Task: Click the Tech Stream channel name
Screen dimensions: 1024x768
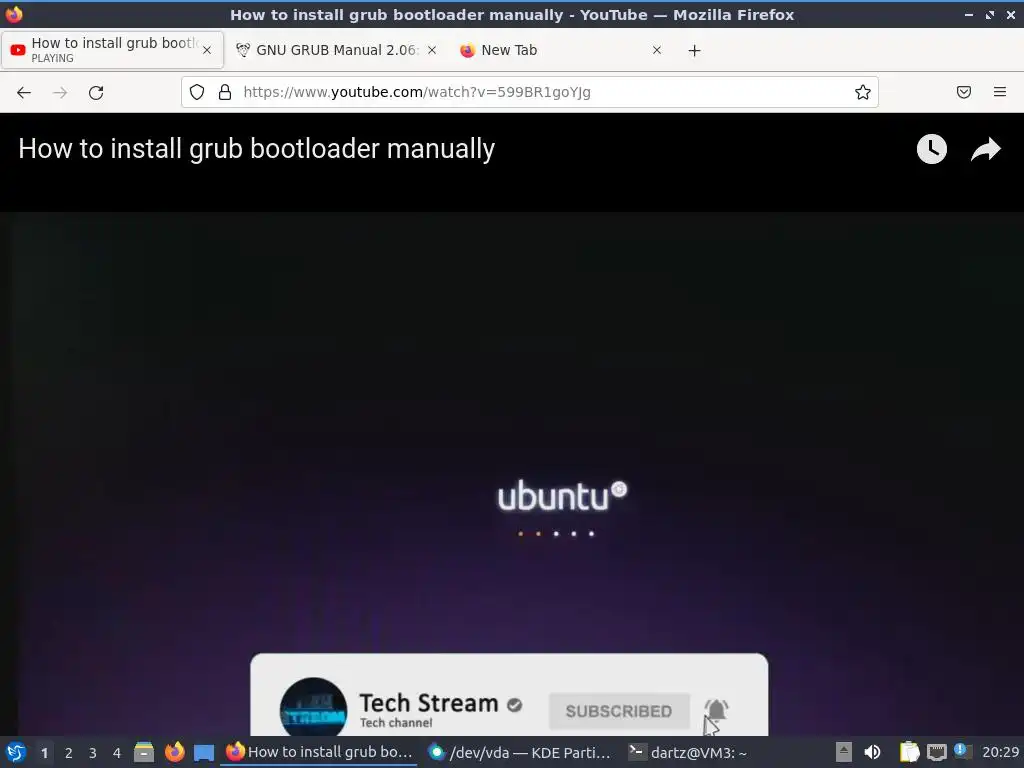Action: [x=429, y=703]
